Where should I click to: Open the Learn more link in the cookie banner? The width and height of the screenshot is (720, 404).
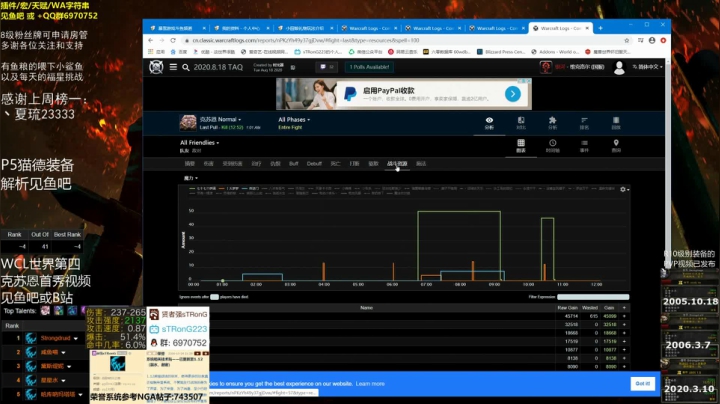pyautogui.click(x=370, y=384)
